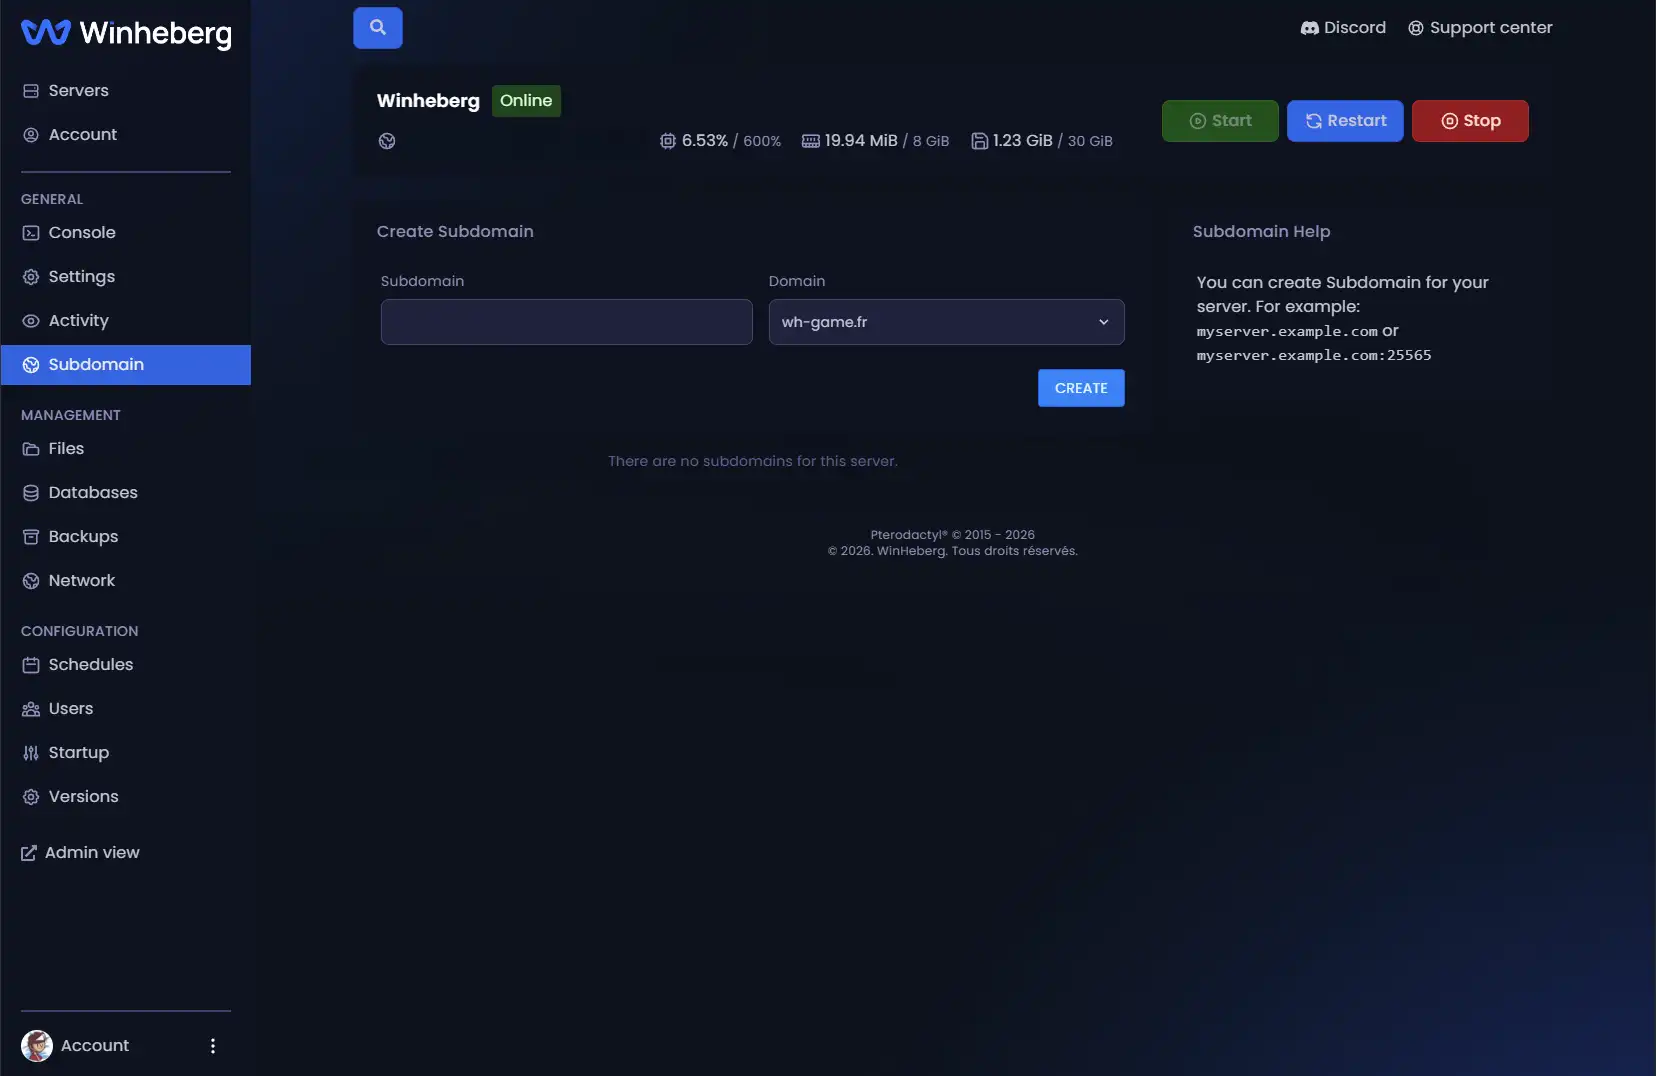Screen dimensions: 1656x1076
Task: Click the "1.23 GiB" disk value
Action: [1023, 141]
